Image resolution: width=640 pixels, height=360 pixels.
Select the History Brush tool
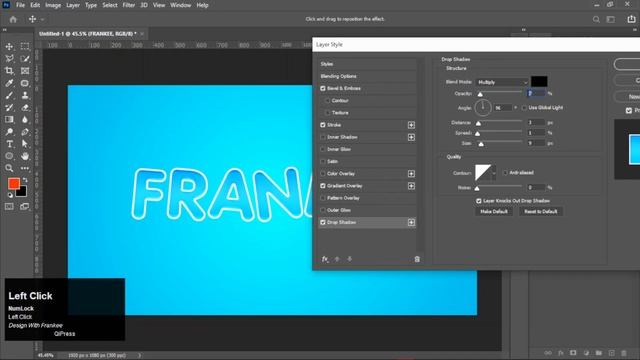[9, 108]
